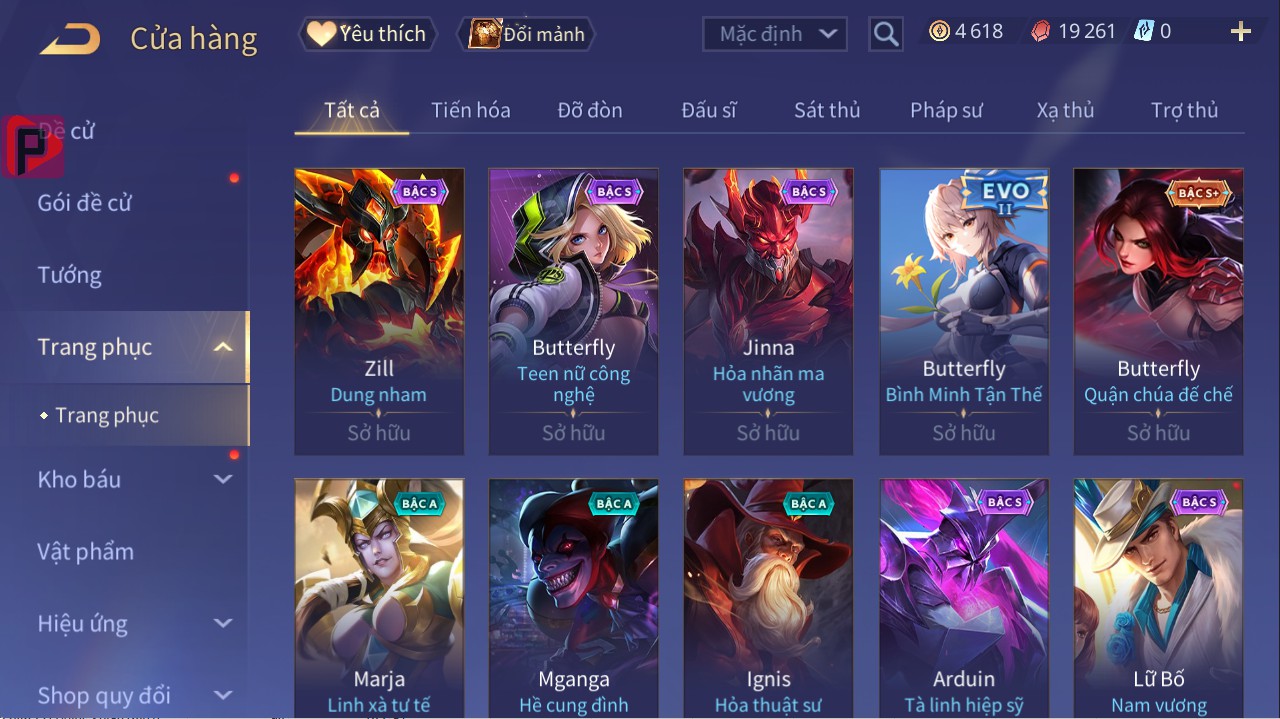Select the Trang phục sub-item
This screenshot has height=719, width=1280.
pyautogui.click(x=107, y=415)
